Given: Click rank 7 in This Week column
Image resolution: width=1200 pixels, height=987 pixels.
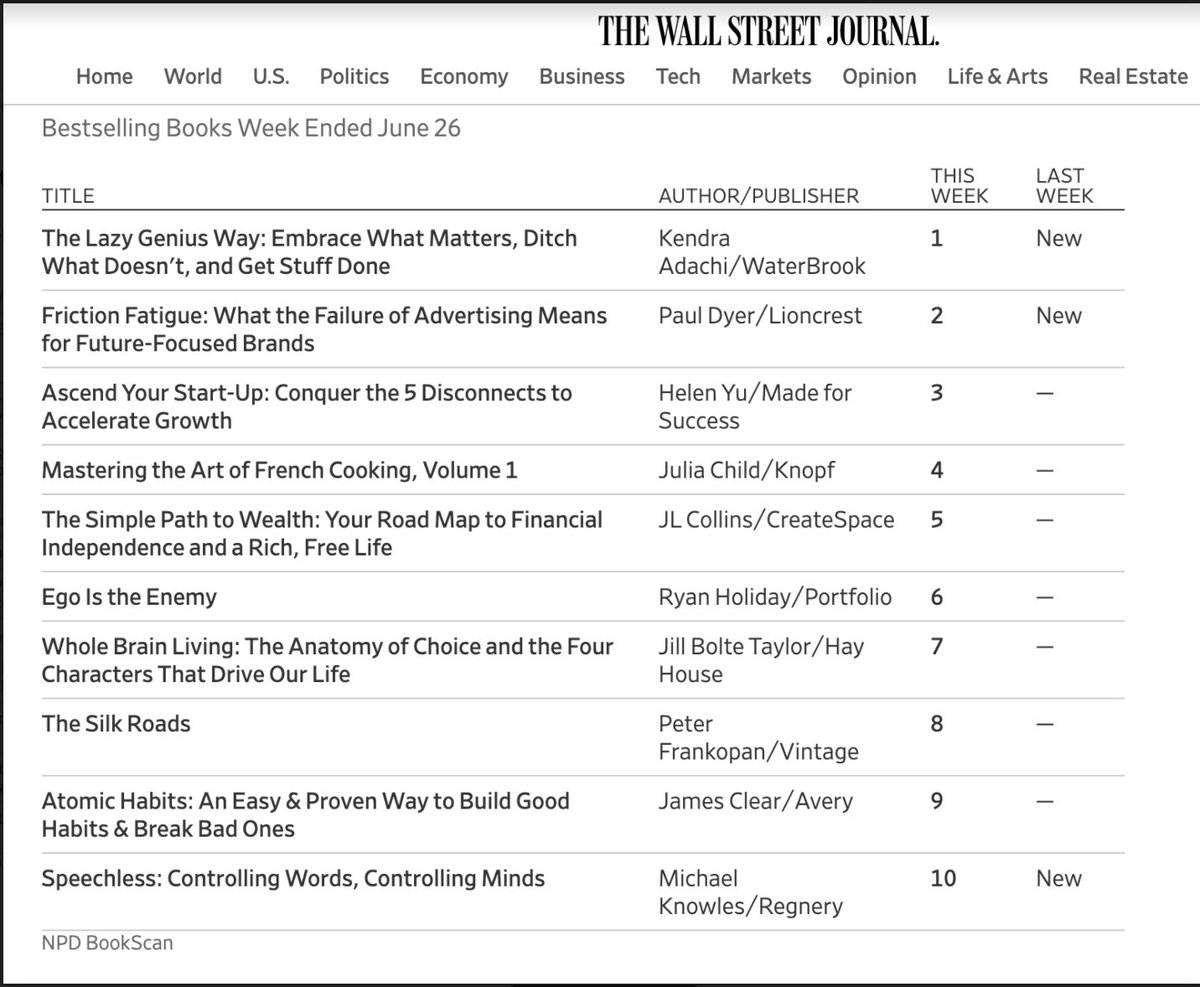Looking at the screenshot, I should 936,647.
